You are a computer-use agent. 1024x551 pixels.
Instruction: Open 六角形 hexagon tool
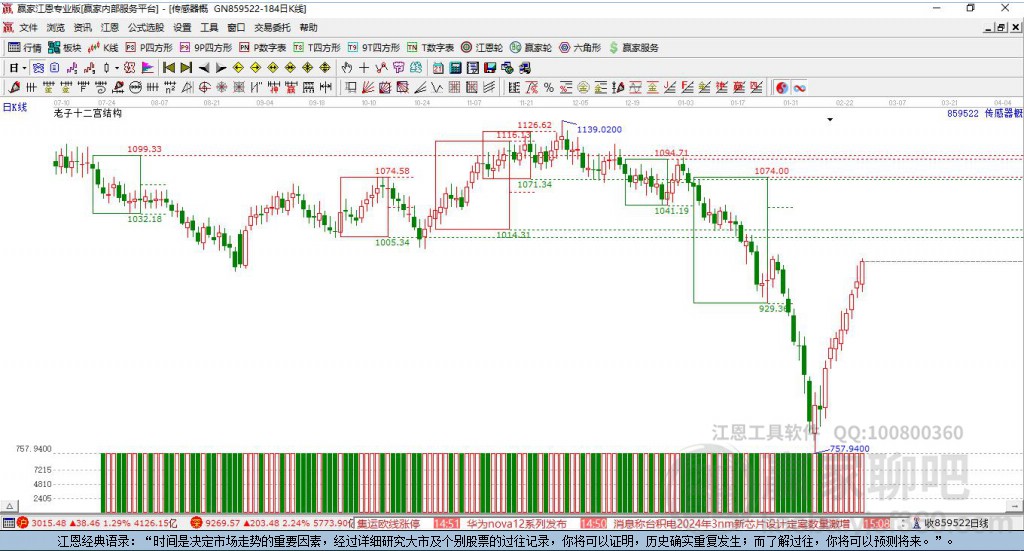580,48
